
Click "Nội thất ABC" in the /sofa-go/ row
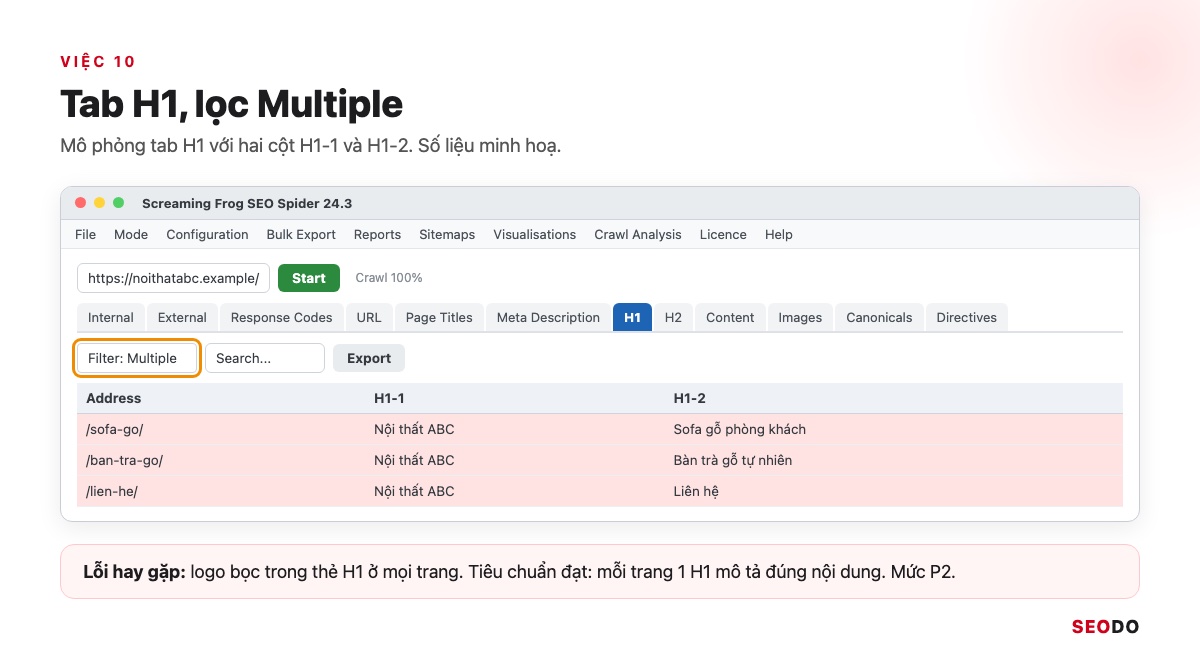click(414, 429)
